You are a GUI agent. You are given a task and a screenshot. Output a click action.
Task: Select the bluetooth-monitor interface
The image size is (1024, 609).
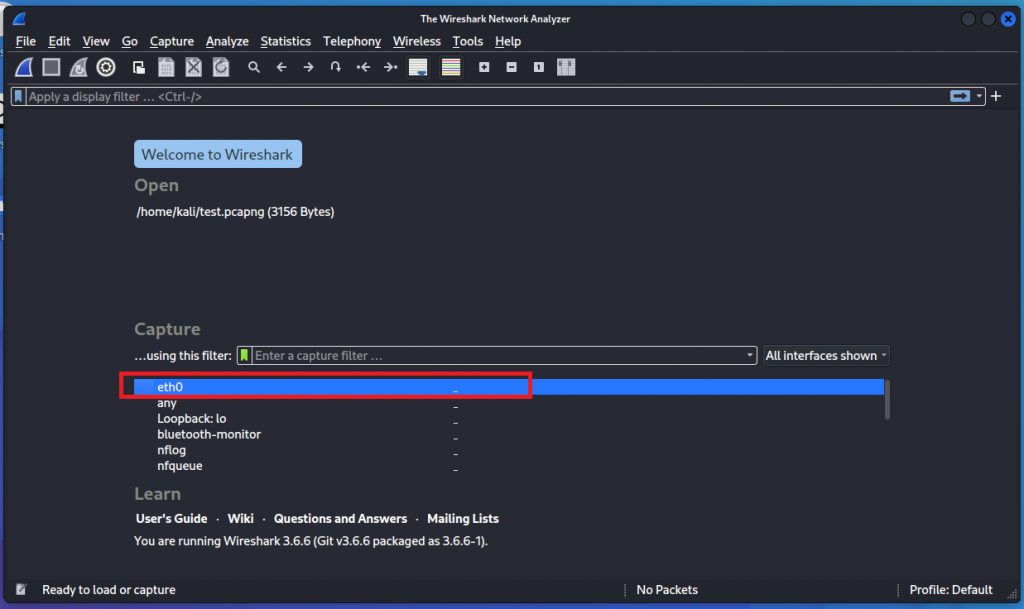(x=509, y=435)
